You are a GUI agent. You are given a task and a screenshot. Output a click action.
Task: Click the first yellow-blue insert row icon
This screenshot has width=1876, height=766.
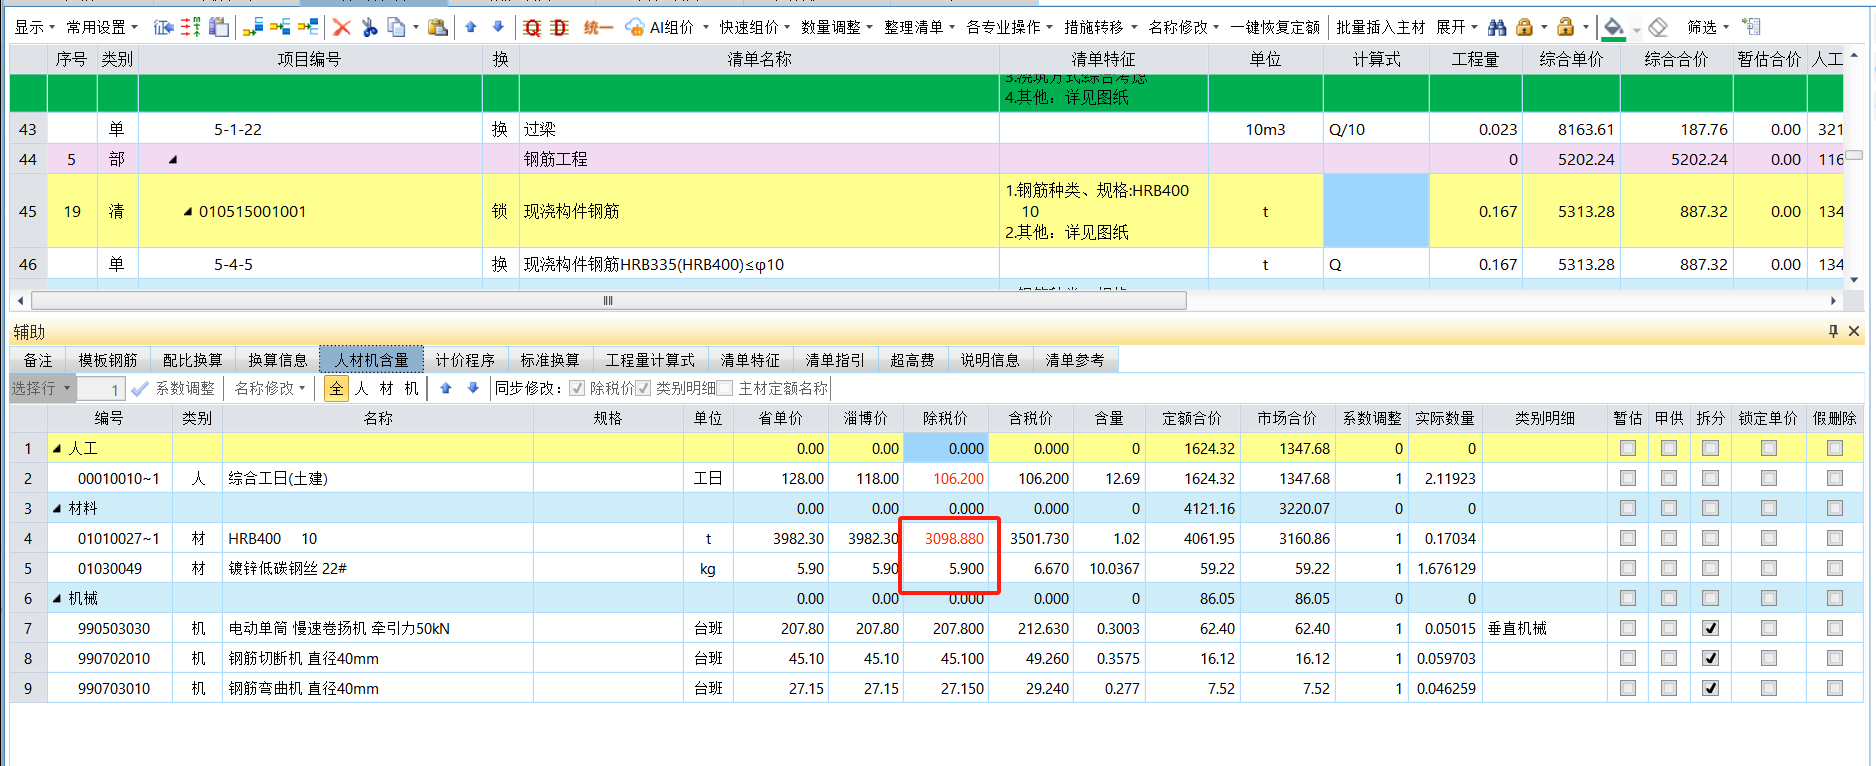click(254, 27)
